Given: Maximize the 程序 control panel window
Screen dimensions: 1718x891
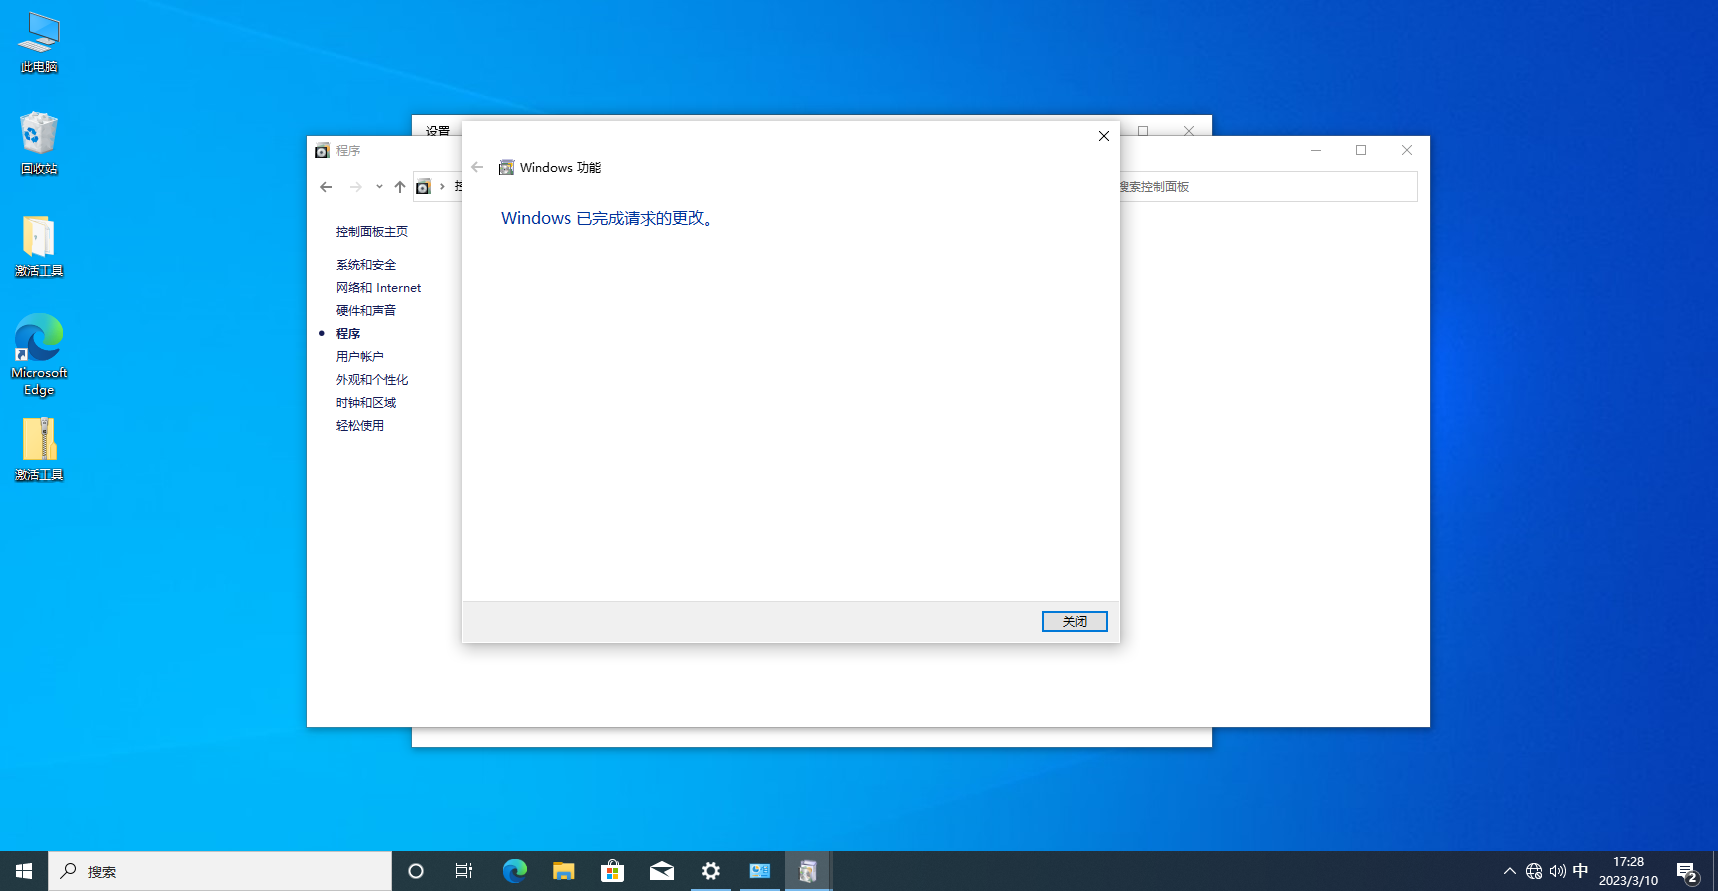Looking at the screenshot, I should [x=1361, y=150].
